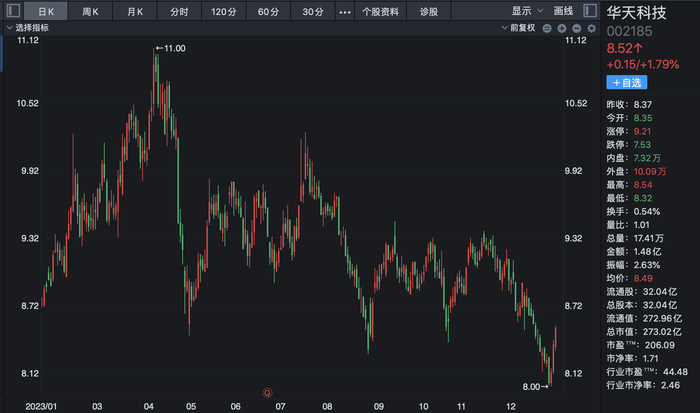Switch to the 月K monthly chart tab
Viewport: 700px width, 413px height.
point(134,12)
